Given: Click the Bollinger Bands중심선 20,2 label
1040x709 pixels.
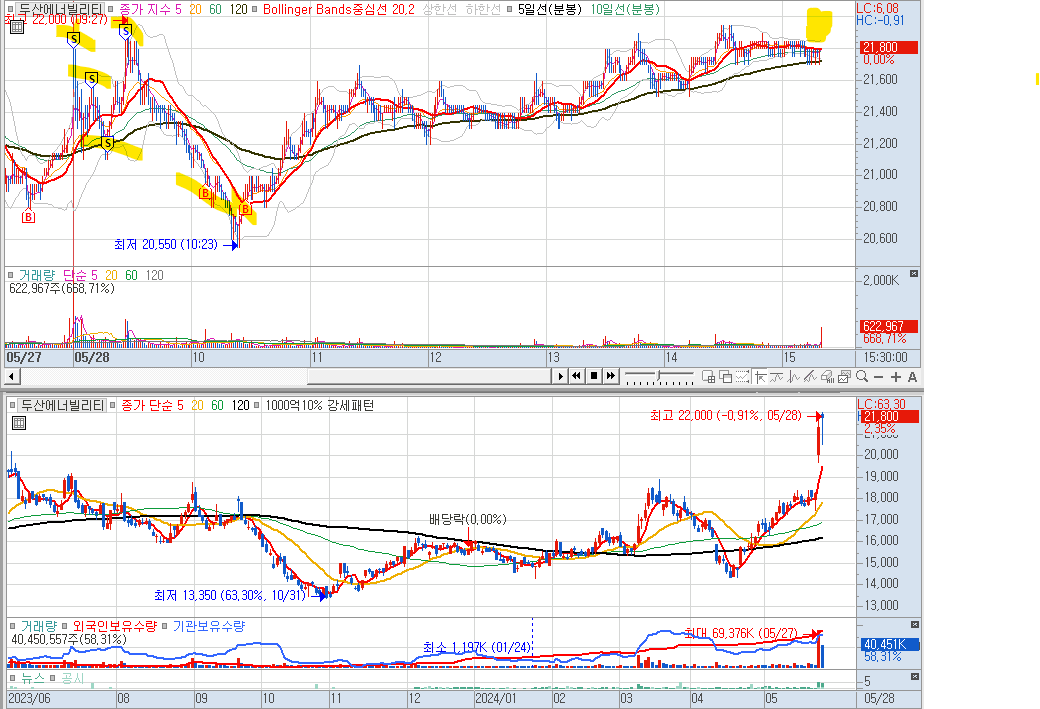Looking at the screenshot, I should click(338, 9).
